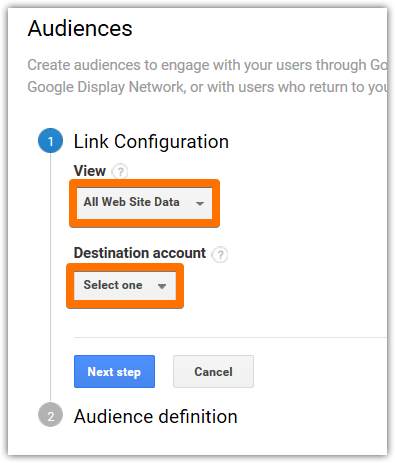Click the horizontal divider above Next step
The width and height of the screenshot is (395, 463).
pyautogui.click(x=230, y=338)
